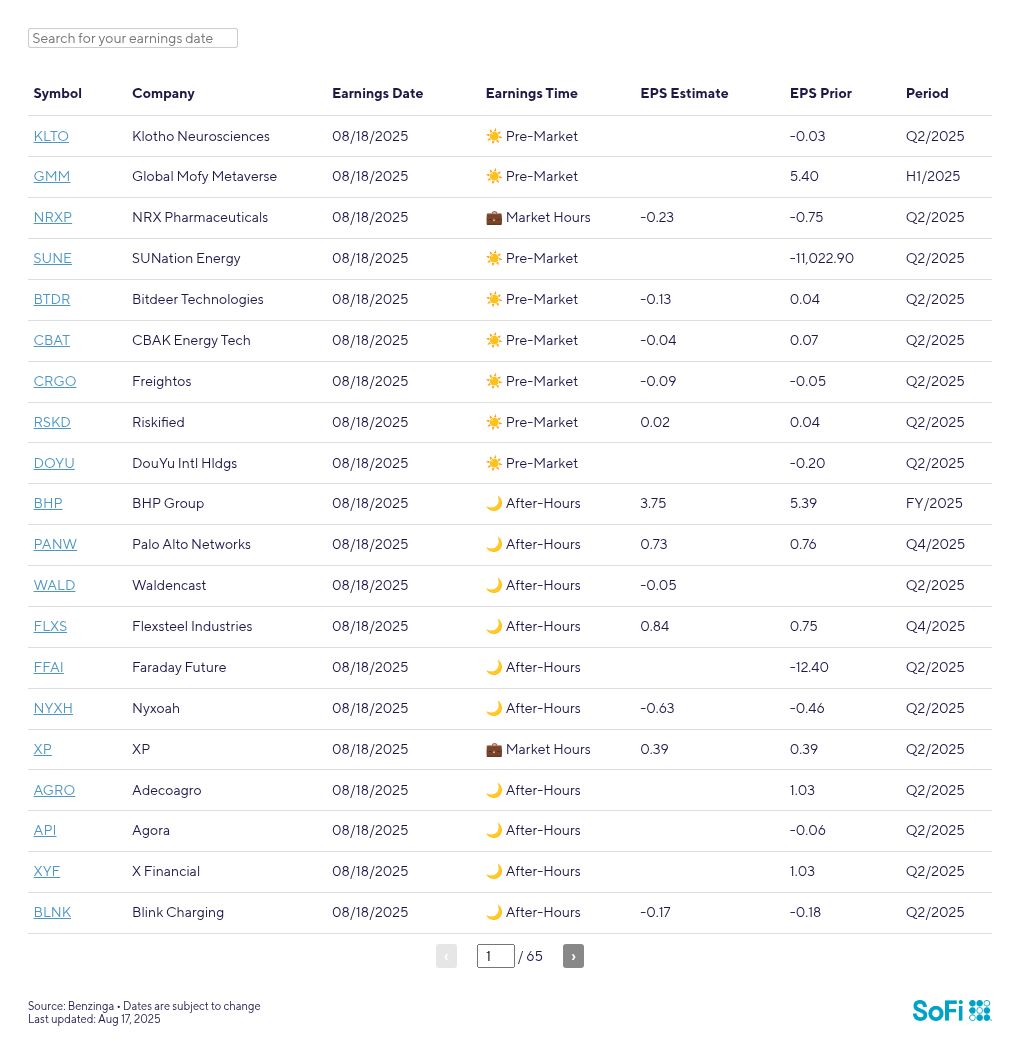The image size is (1020, 1053).
Task: Click the moon icon in the Palo Alto Networks row
Action: [494, 545]
